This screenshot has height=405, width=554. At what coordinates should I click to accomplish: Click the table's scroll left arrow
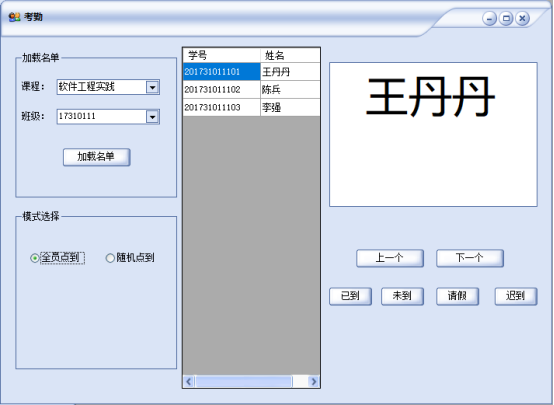click(189, 381)
